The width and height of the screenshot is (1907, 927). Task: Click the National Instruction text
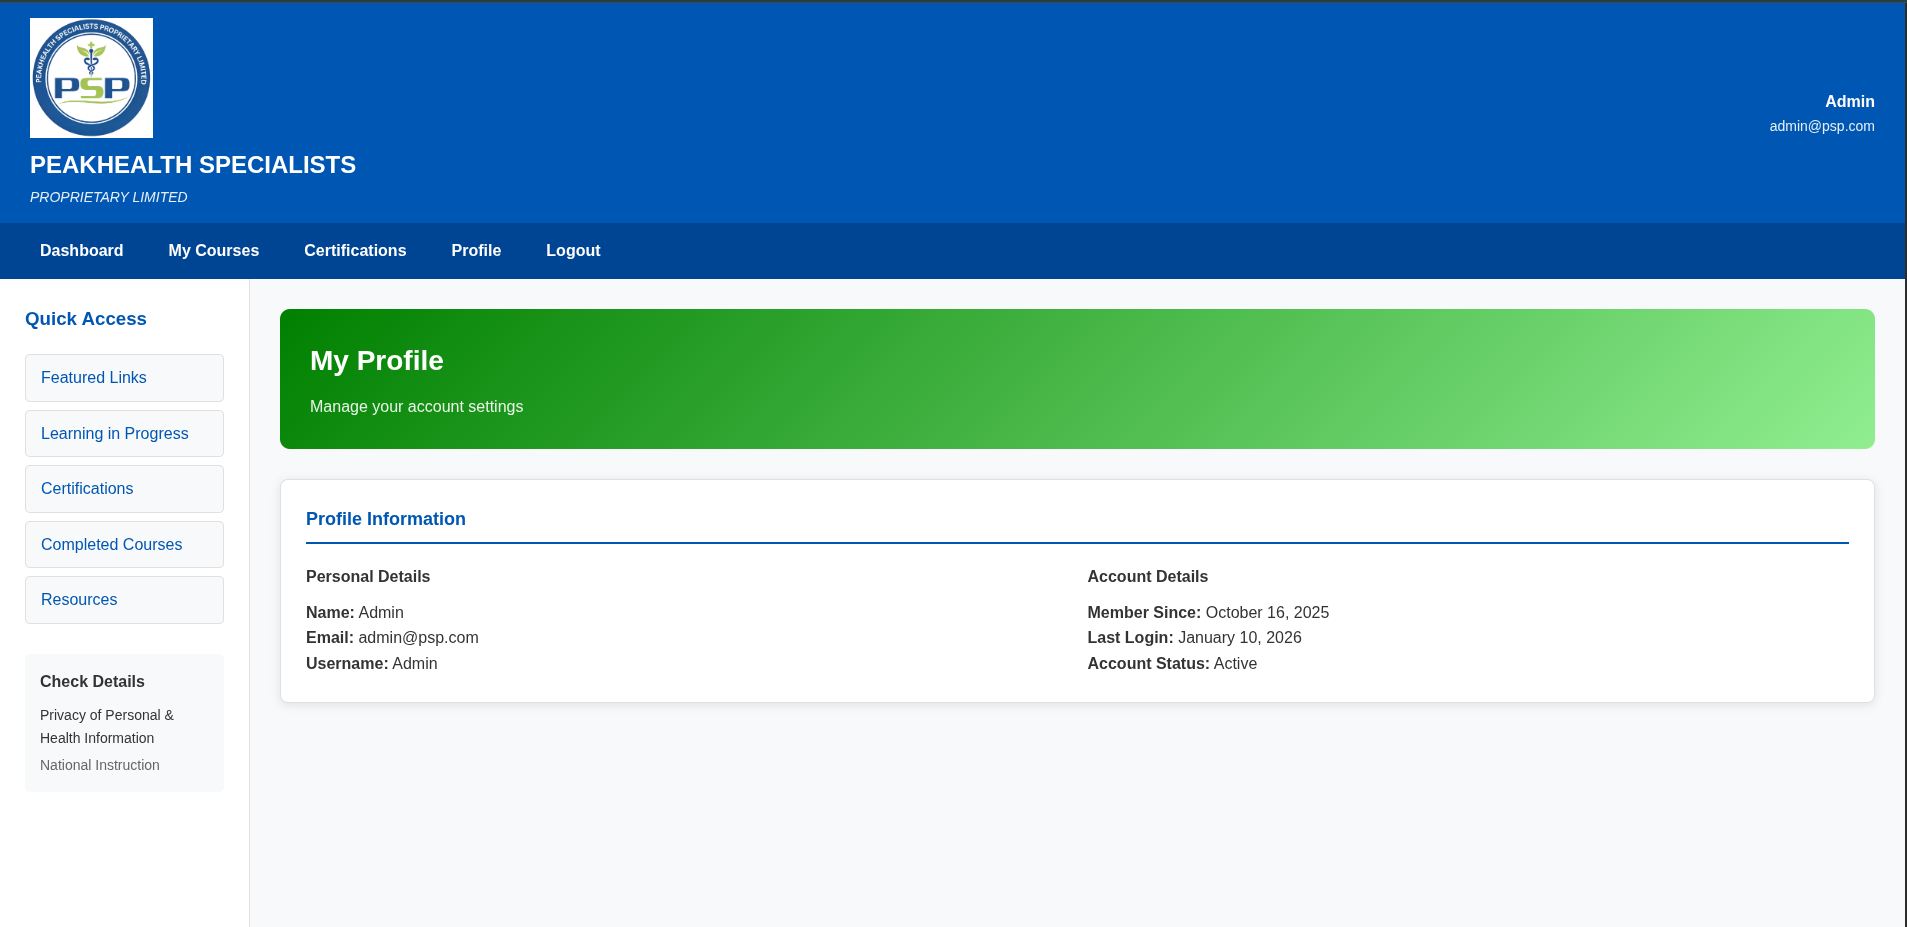(100, 765)
